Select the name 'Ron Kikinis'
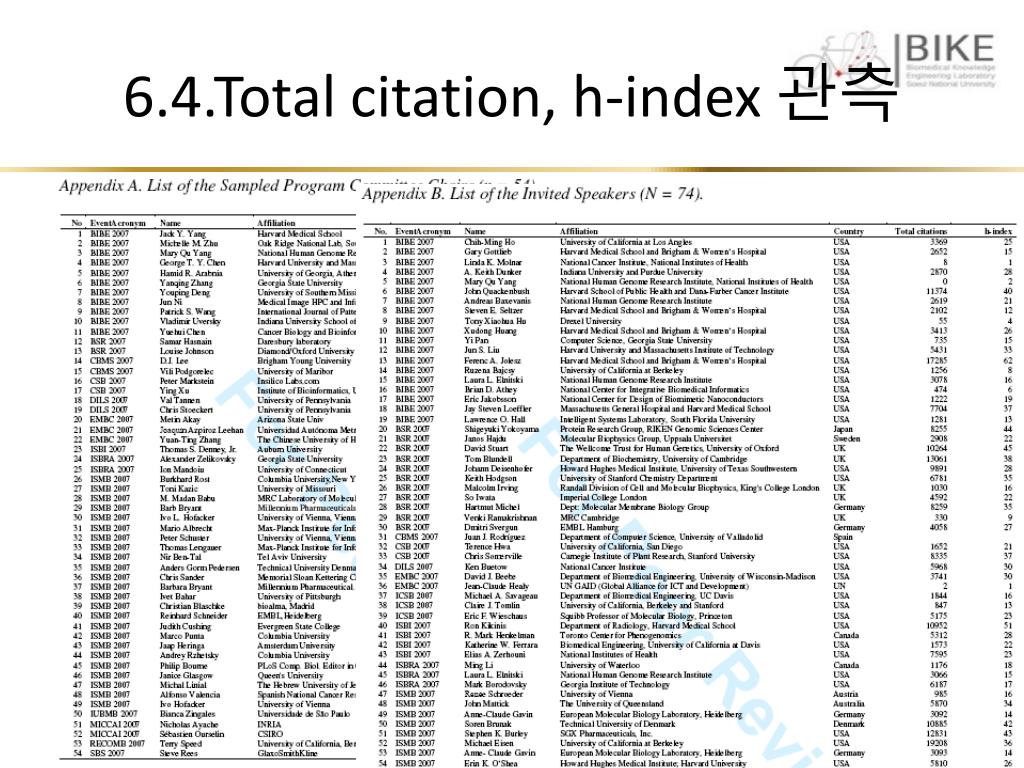Viewport: 1024px width, 768px height. [x=485, y=625]
